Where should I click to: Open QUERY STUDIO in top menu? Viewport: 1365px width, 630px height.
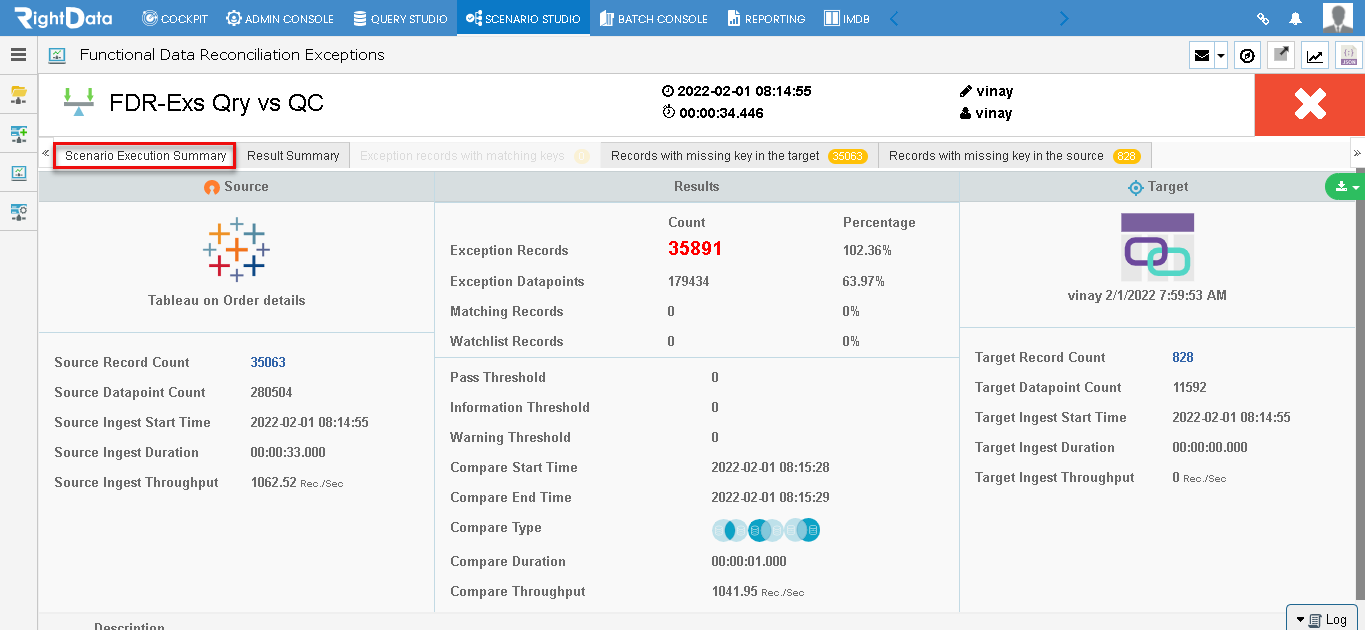(x=400, y=18)
